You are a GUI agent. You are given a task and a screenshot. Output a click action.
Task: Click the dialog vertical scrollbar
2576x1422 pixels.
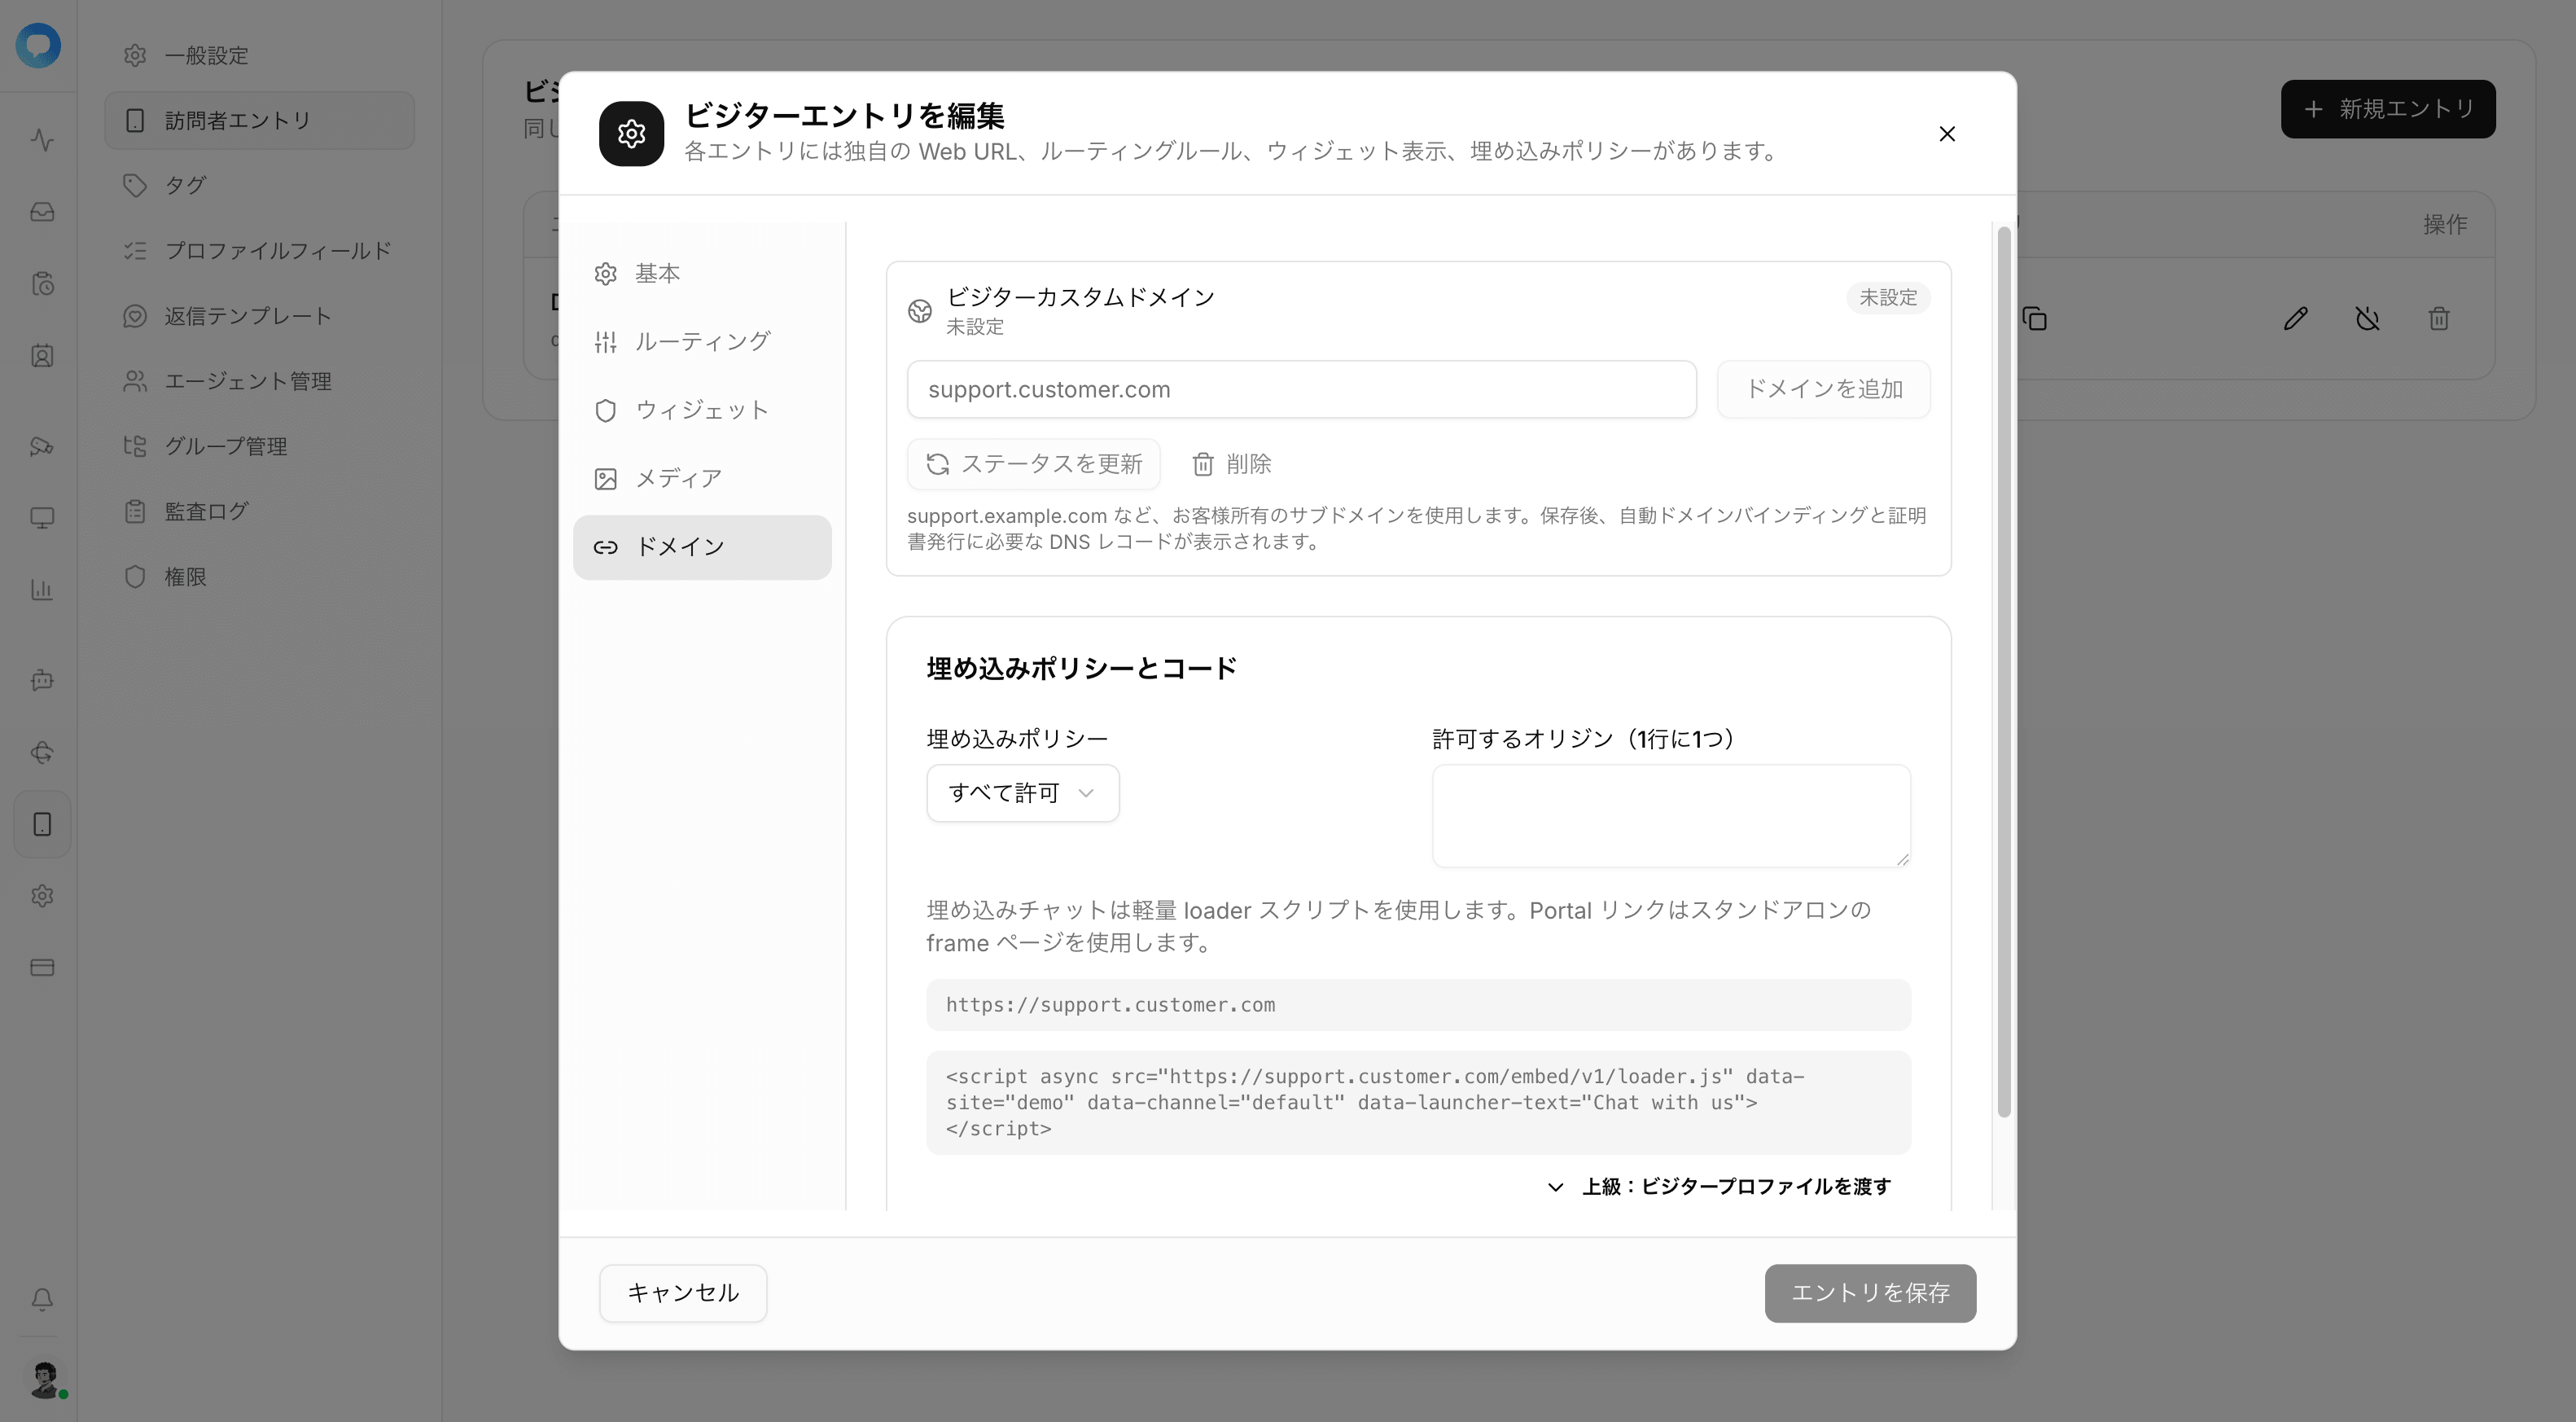pyautogui.click(x=2003, y=672)
